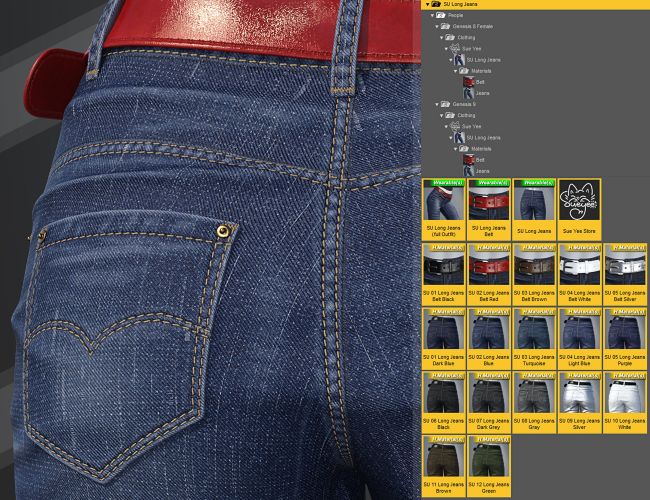The height and width of the screenshot is (500, 650).
Task: Select Jeans under Genesis 9 Materials
Action: [482, 171]
